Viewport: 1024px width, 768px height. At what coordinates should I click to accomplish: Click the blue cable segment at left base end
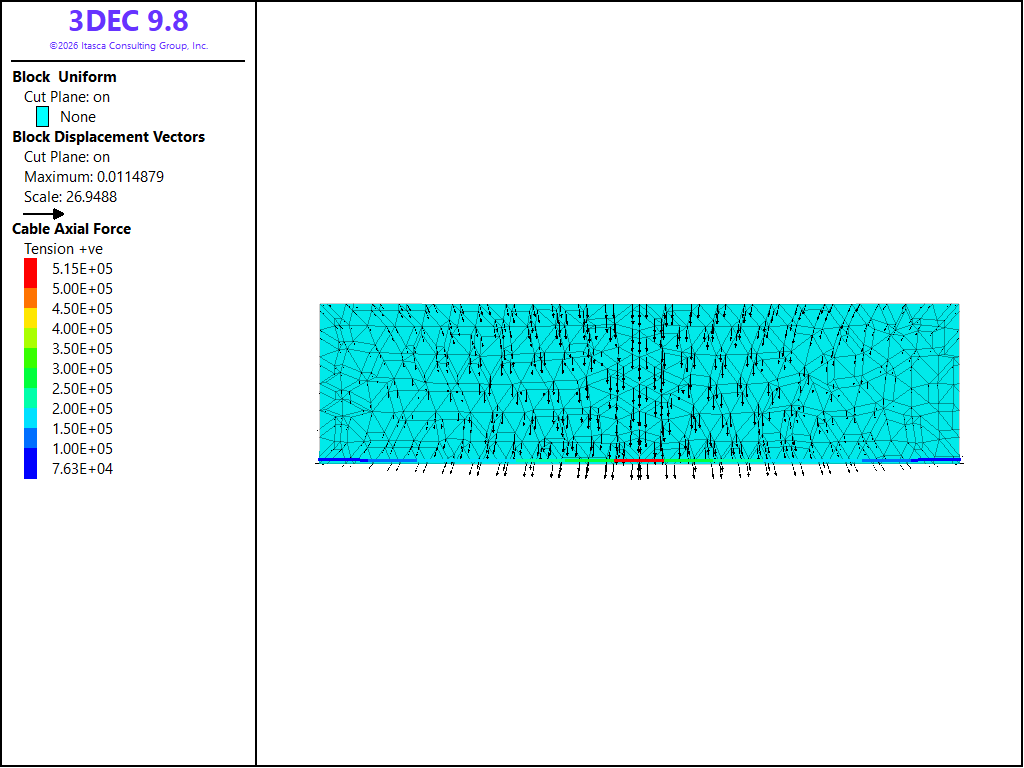(339, 460)
